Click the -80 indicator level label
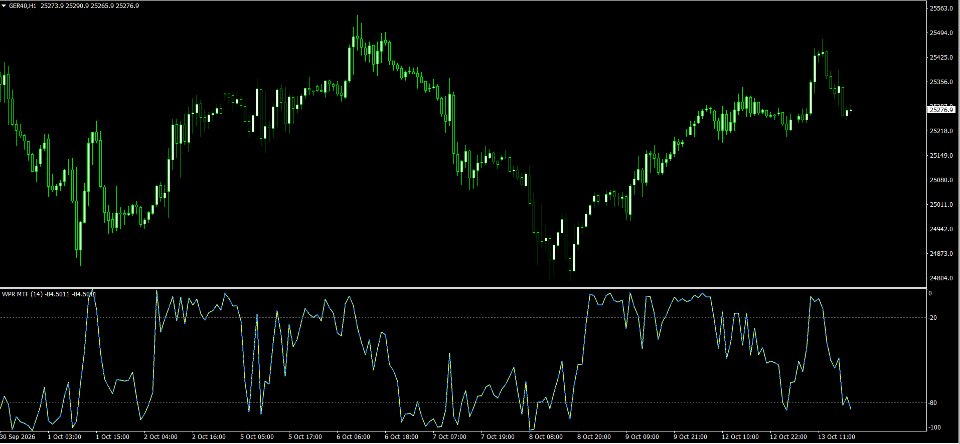 click(x=933, y=402)
